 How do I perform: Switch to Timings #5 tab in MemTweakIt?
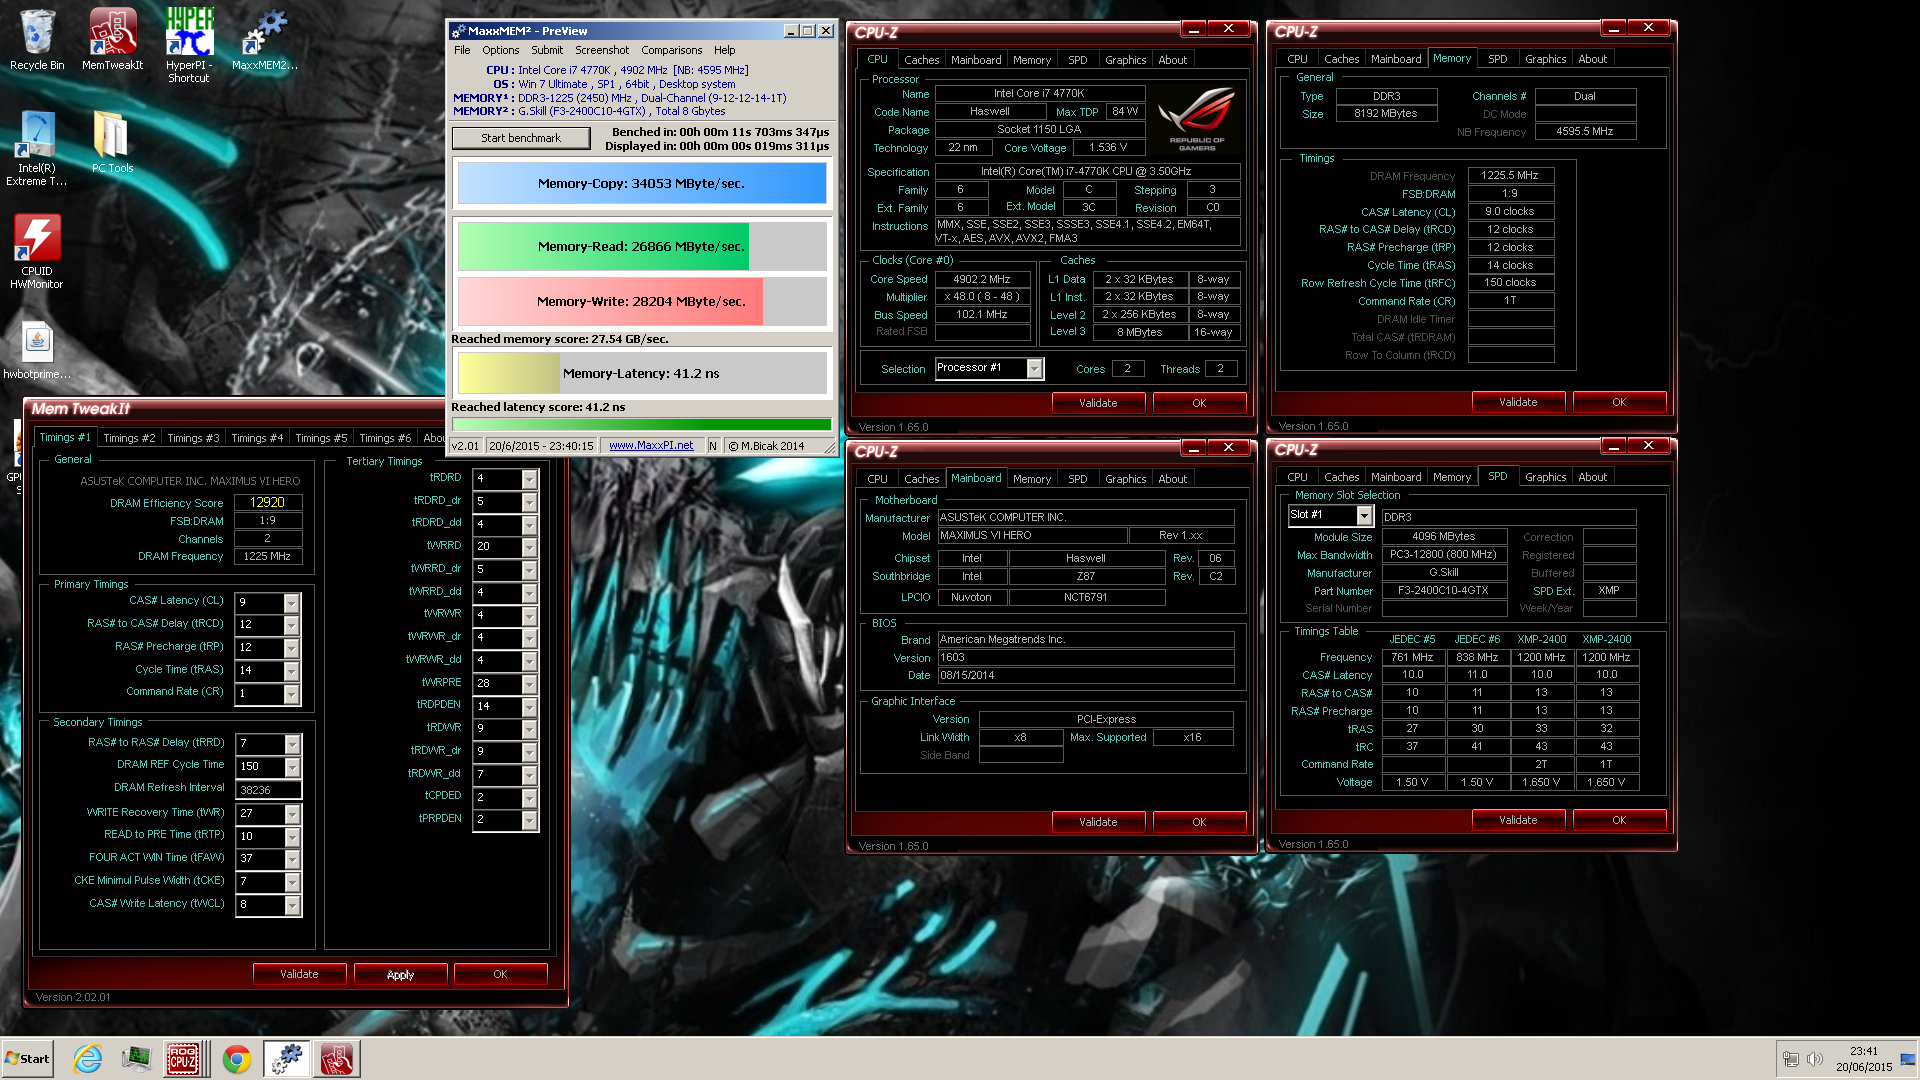321,438
